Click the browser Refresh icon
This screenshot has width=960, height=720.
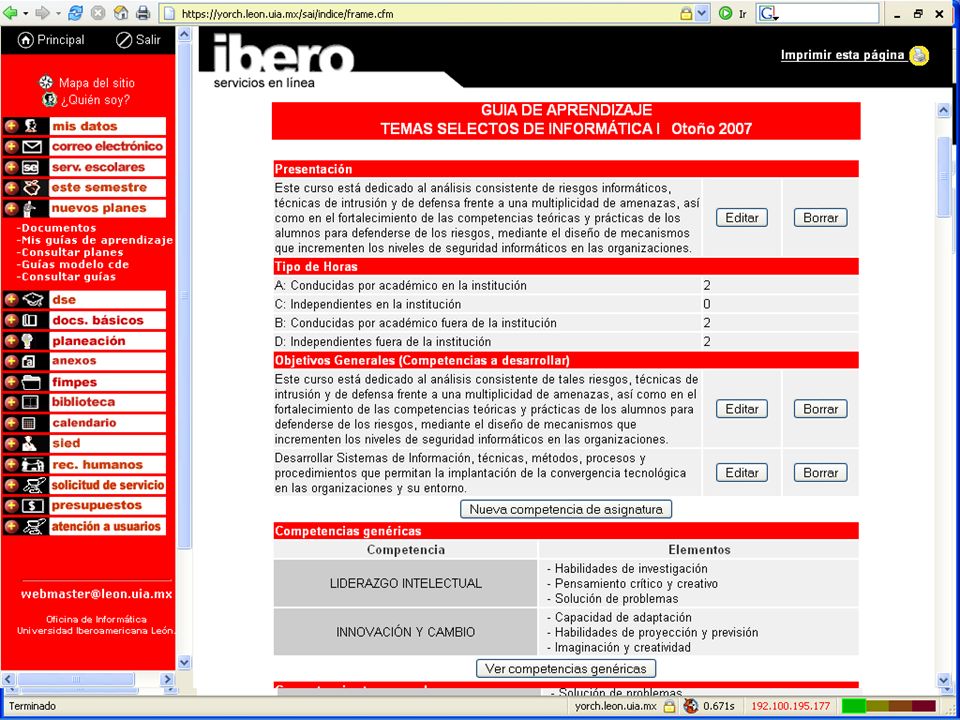coord(75,13)
